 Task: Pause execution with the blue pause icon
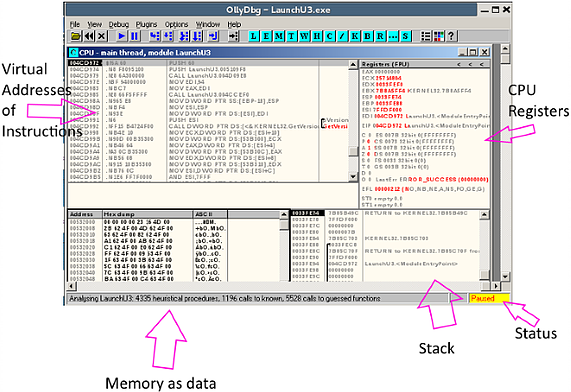134,36
